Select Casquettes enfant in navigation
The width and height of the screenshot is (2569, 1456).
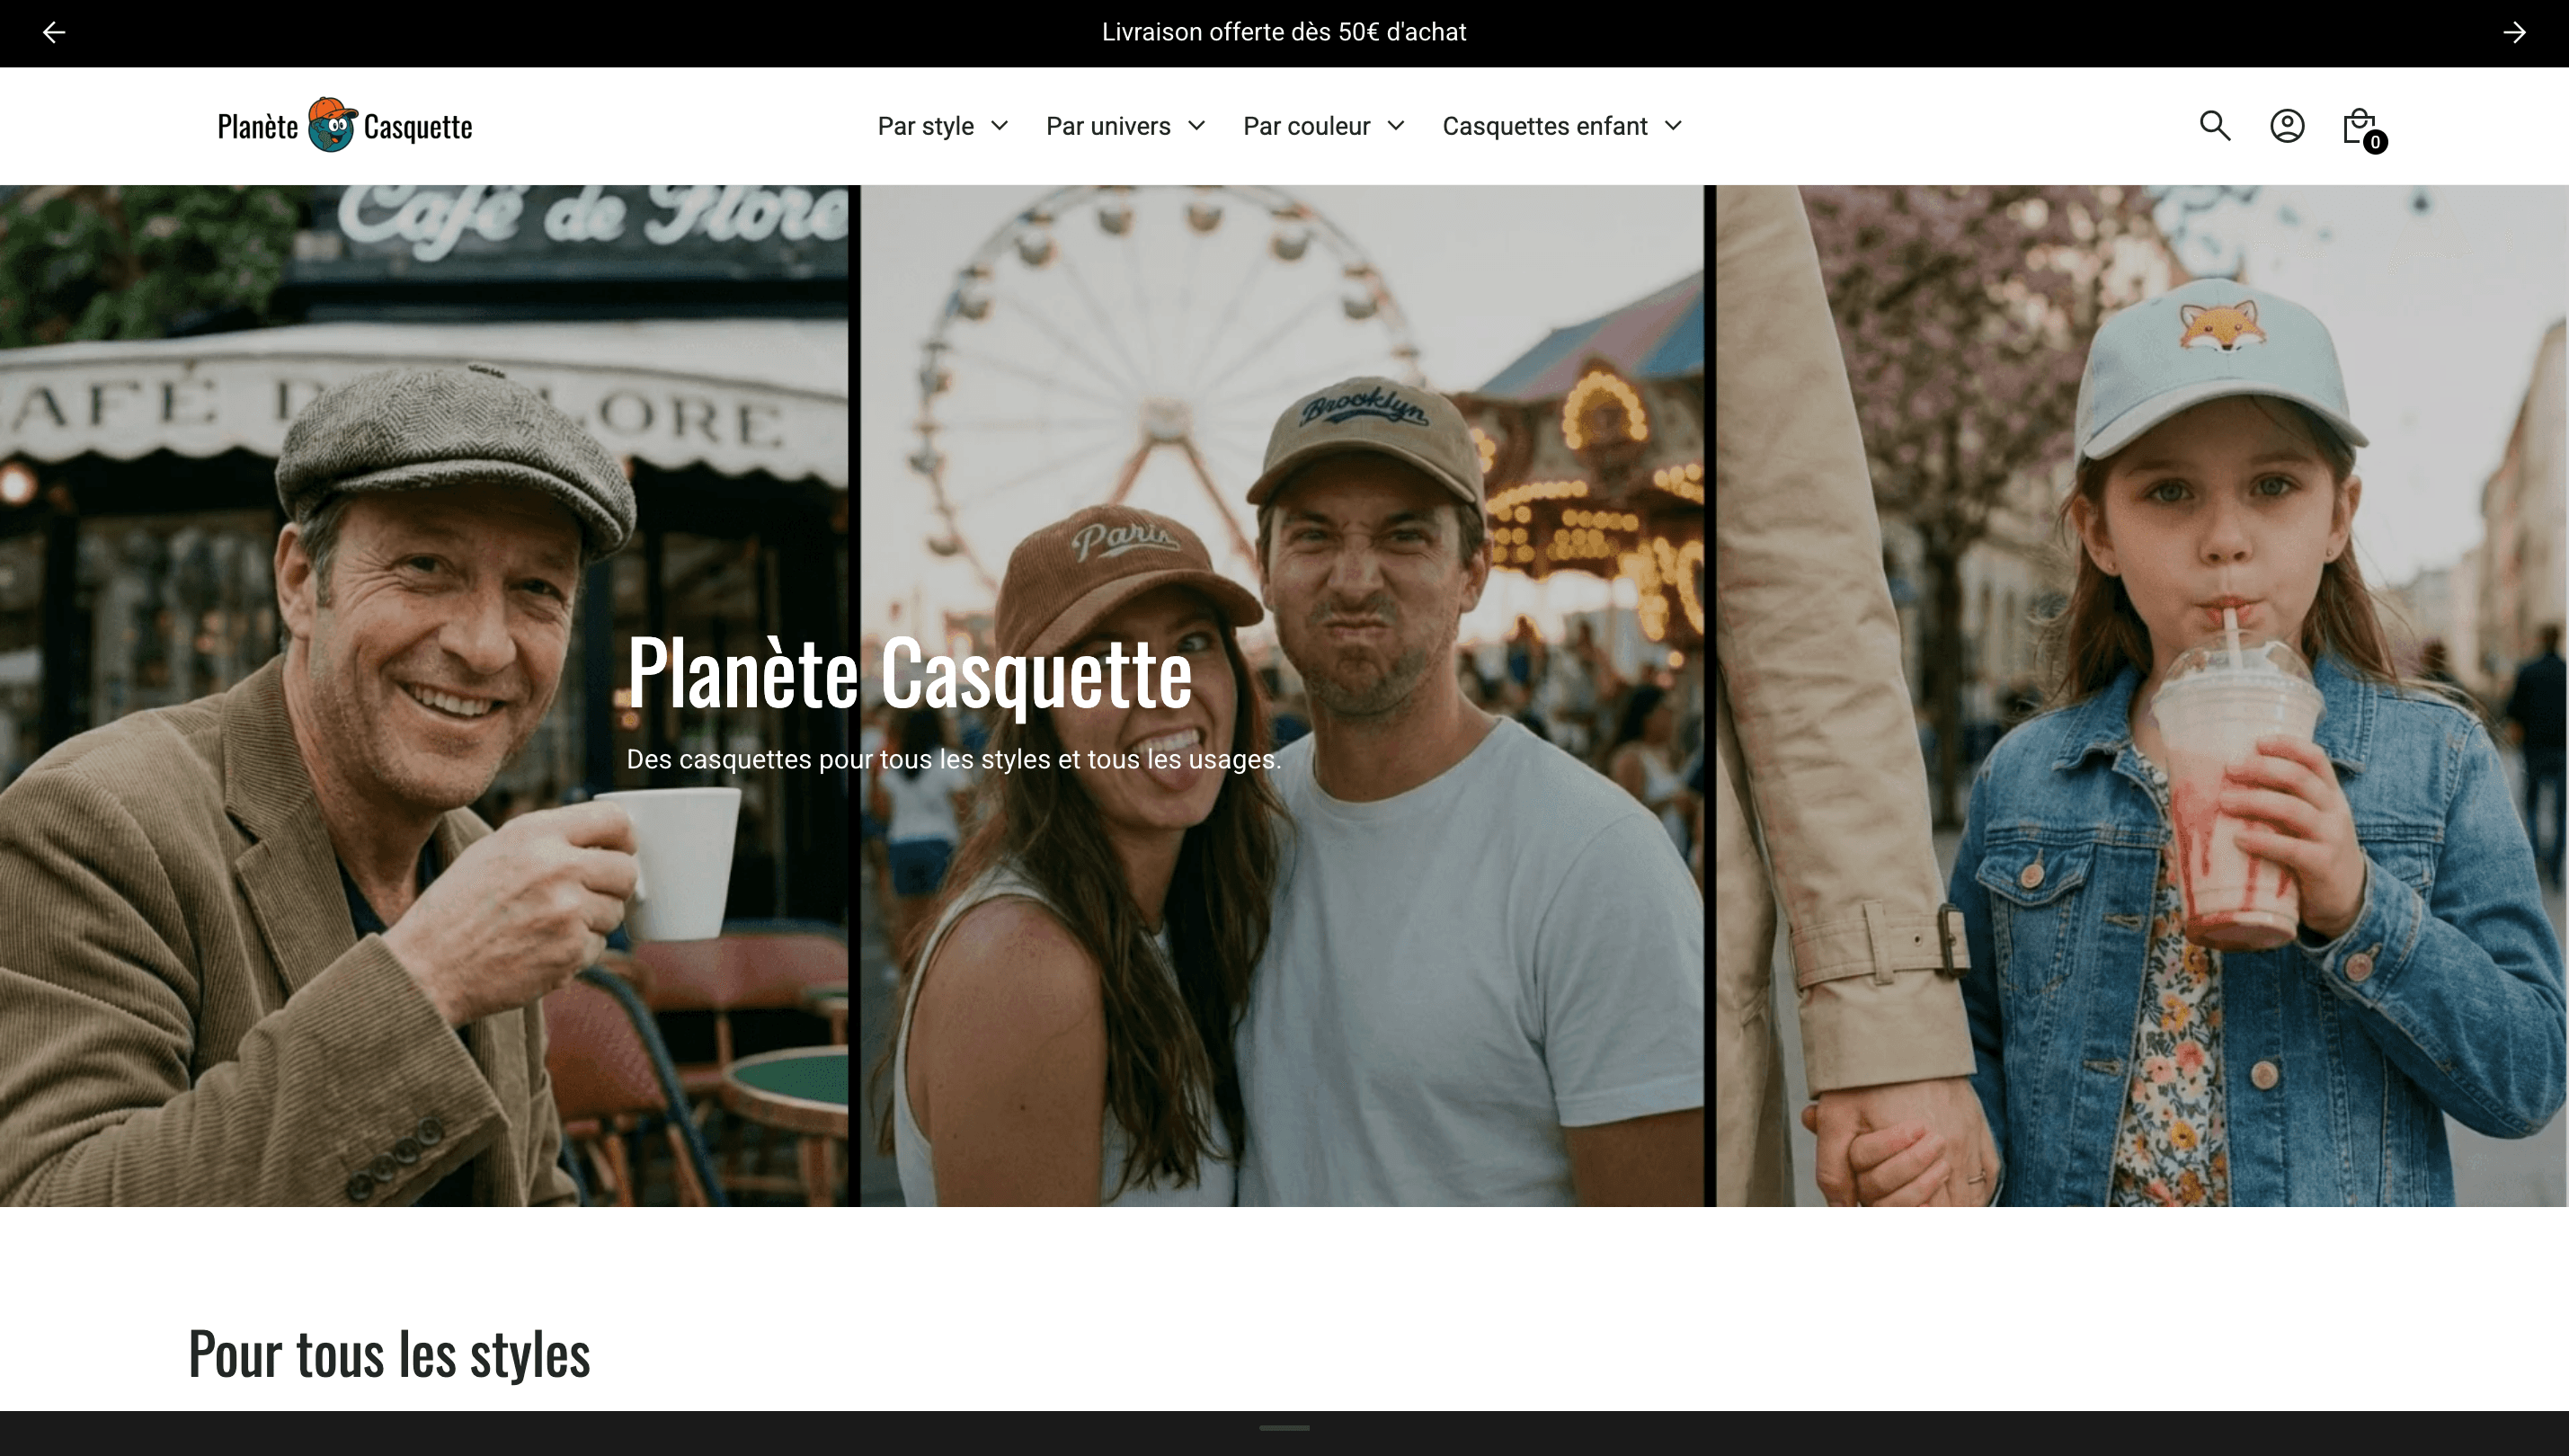pos(1544,126)
